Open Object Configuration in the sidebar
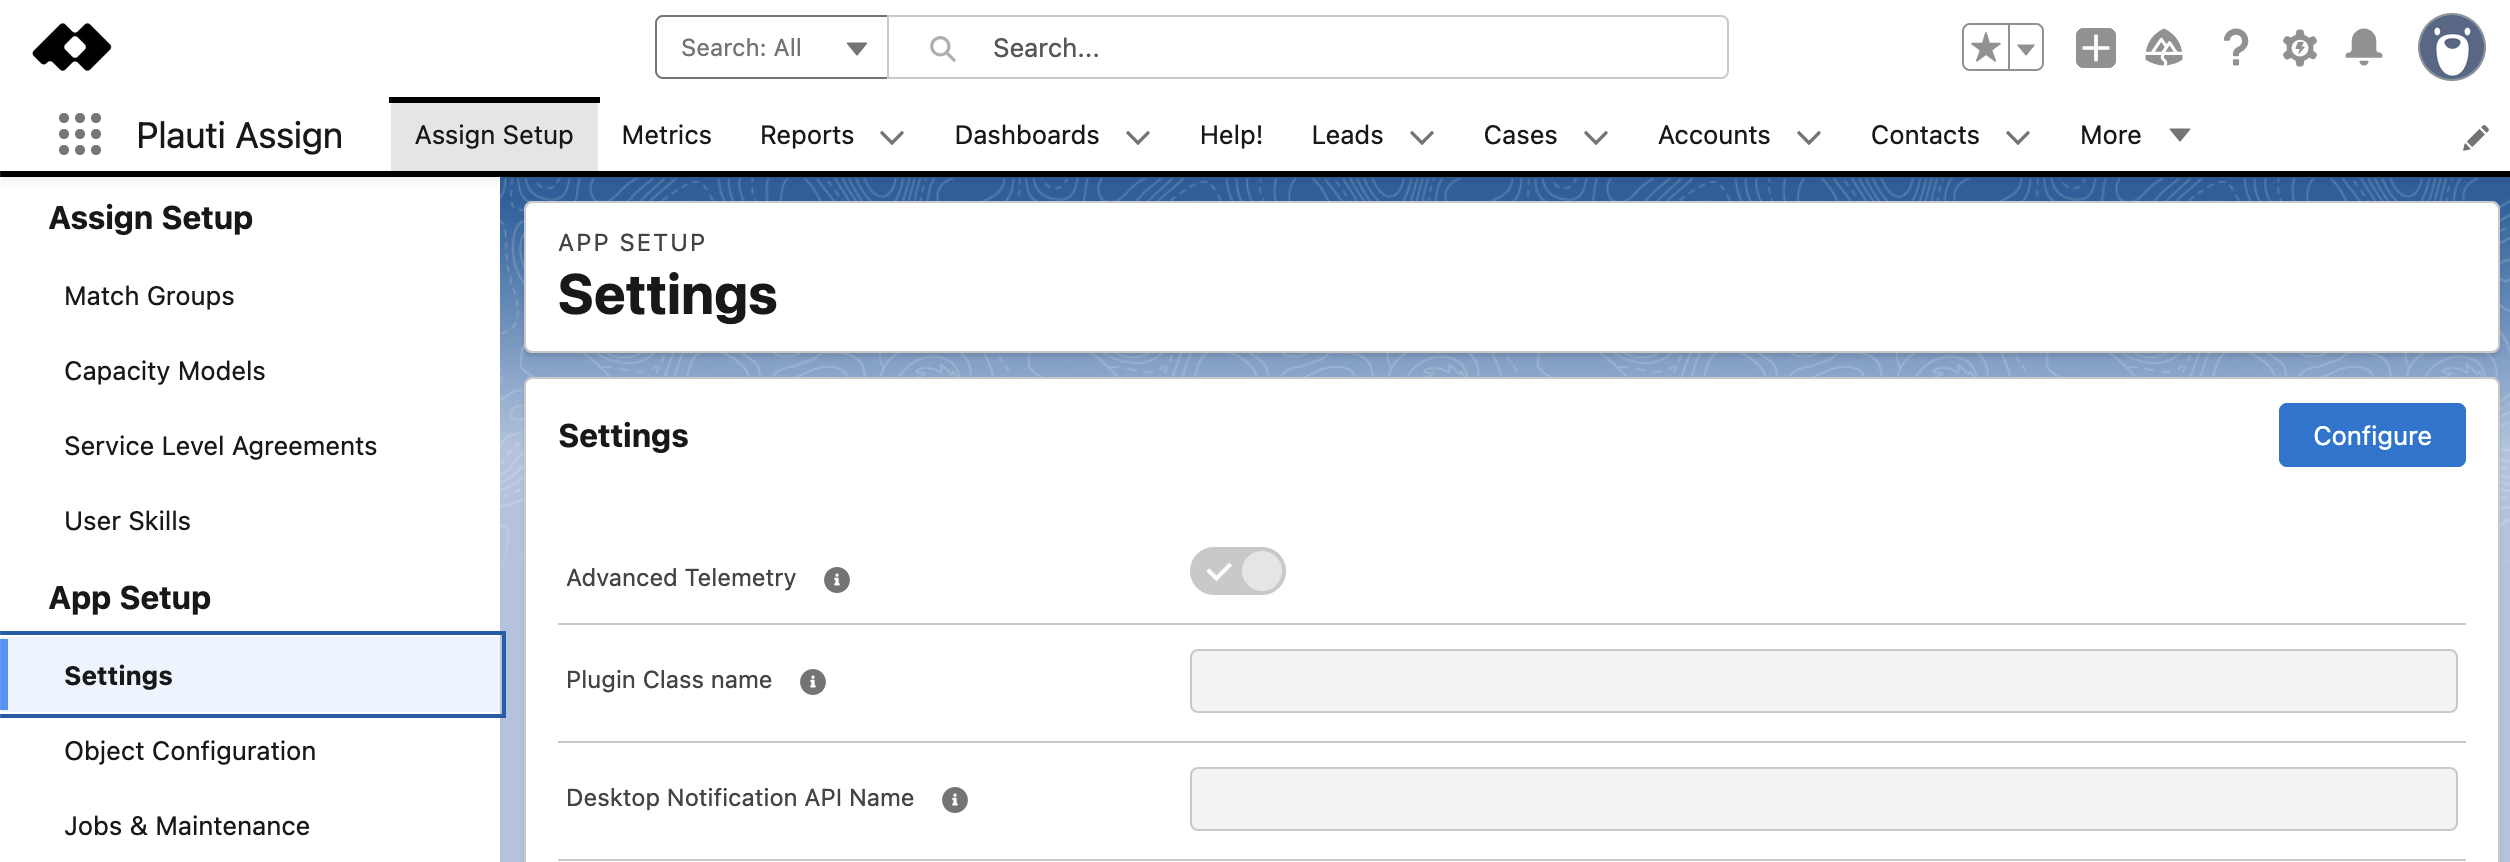Screen dimensions: 2510x862 point(190,751)
